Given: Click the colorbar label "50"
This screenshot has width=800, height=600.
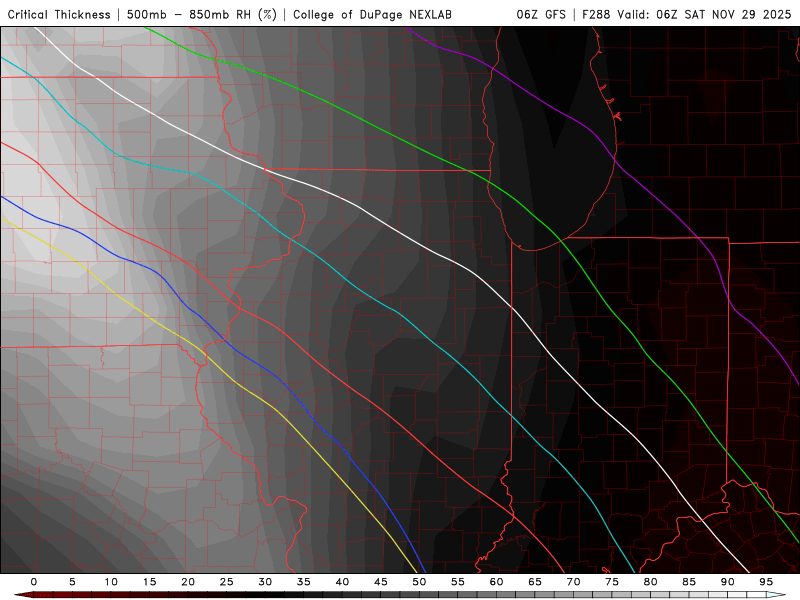Looking at the screenshot, I should [419, 582].
